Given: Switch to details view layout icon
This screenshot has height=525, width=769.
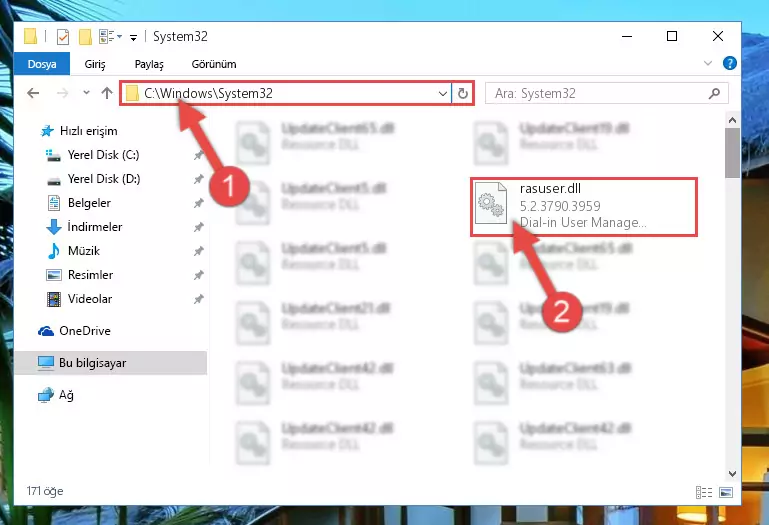Looking at the screenshot, I should tap(704, 492).
